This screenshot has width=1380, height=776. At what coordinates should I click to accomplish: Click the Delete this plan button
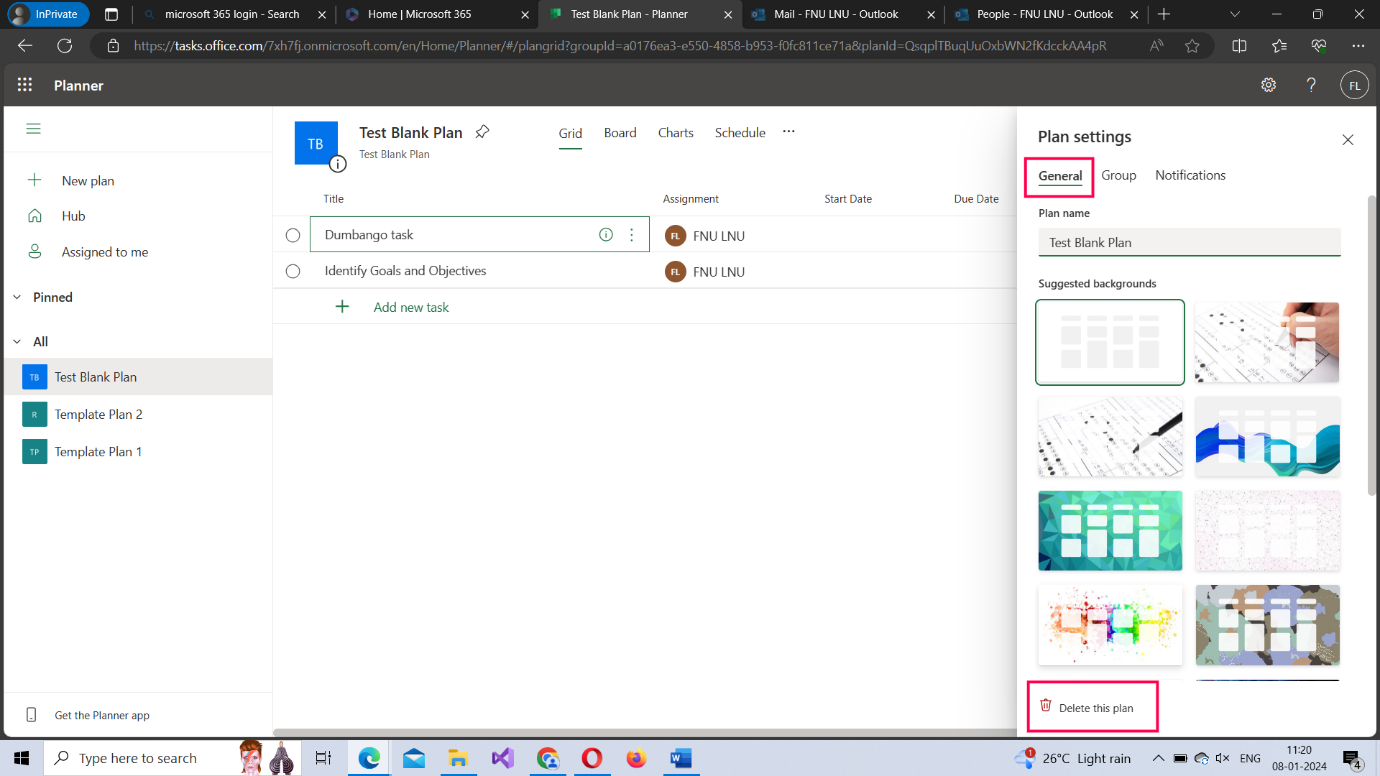tap(1086, 707)
